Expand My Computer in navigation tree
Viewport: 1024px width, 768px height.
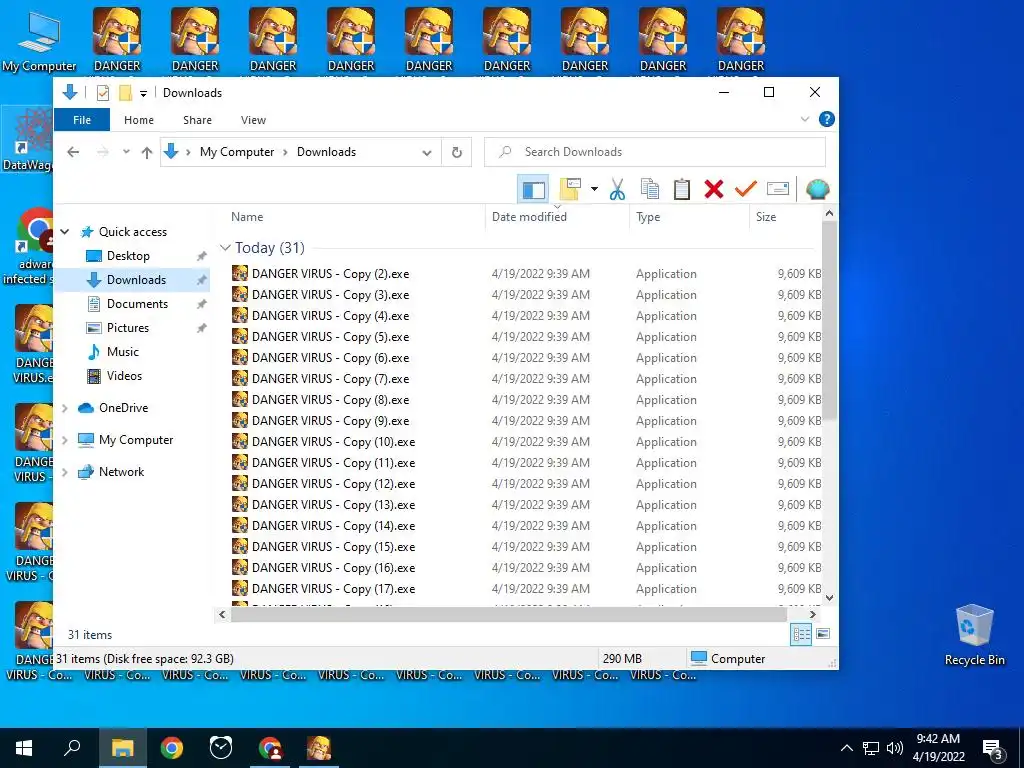click(x=65, y=440)
